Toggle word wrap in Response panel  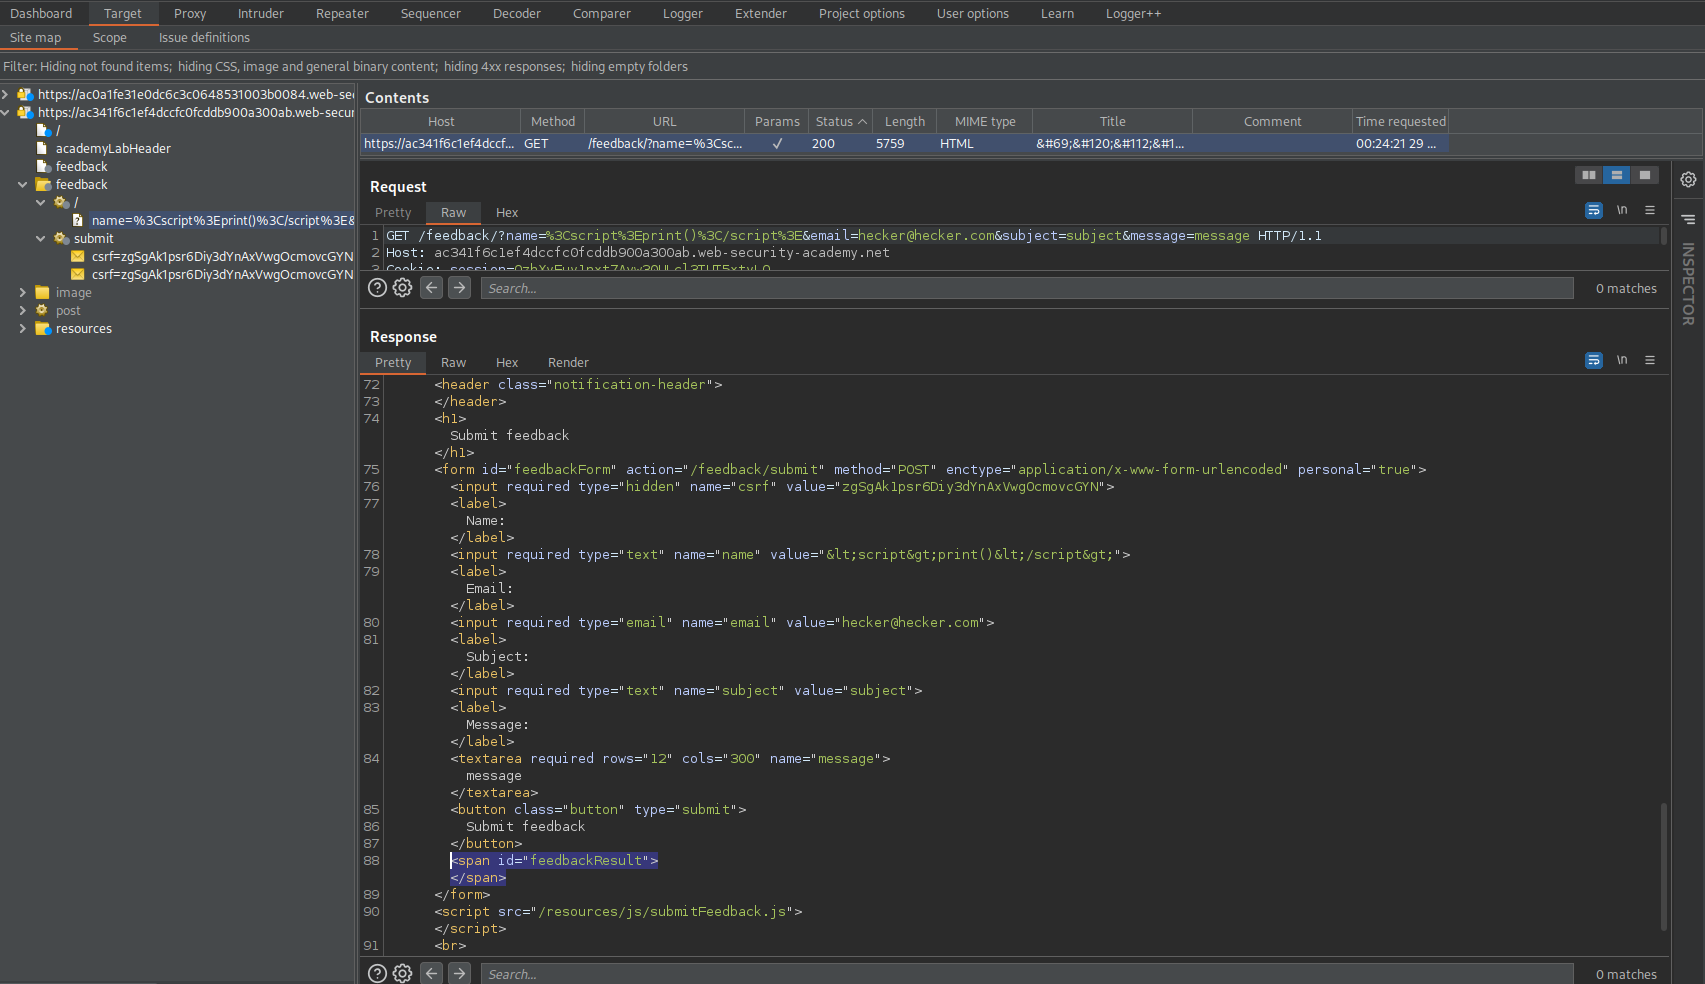coord(1594,360)
